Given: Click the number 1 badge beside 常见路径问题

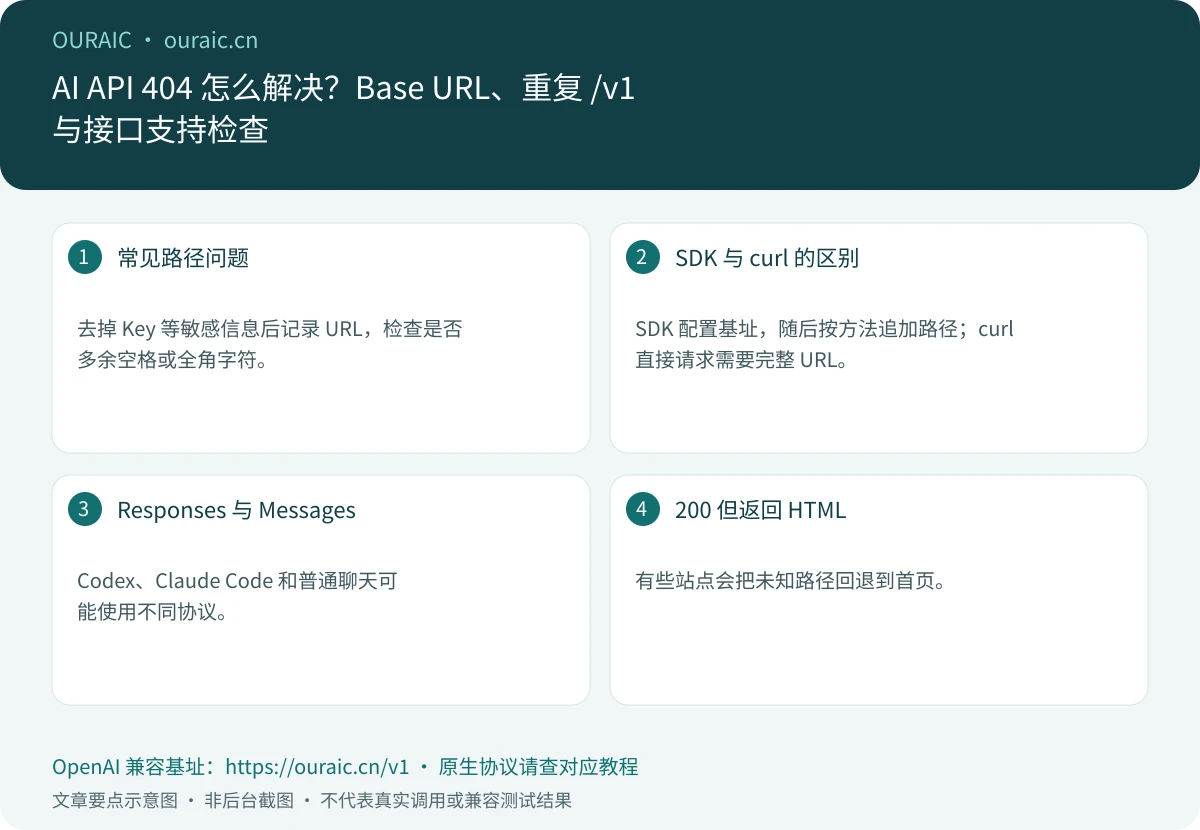Looking at the screenshot, I should click(84, 257).
